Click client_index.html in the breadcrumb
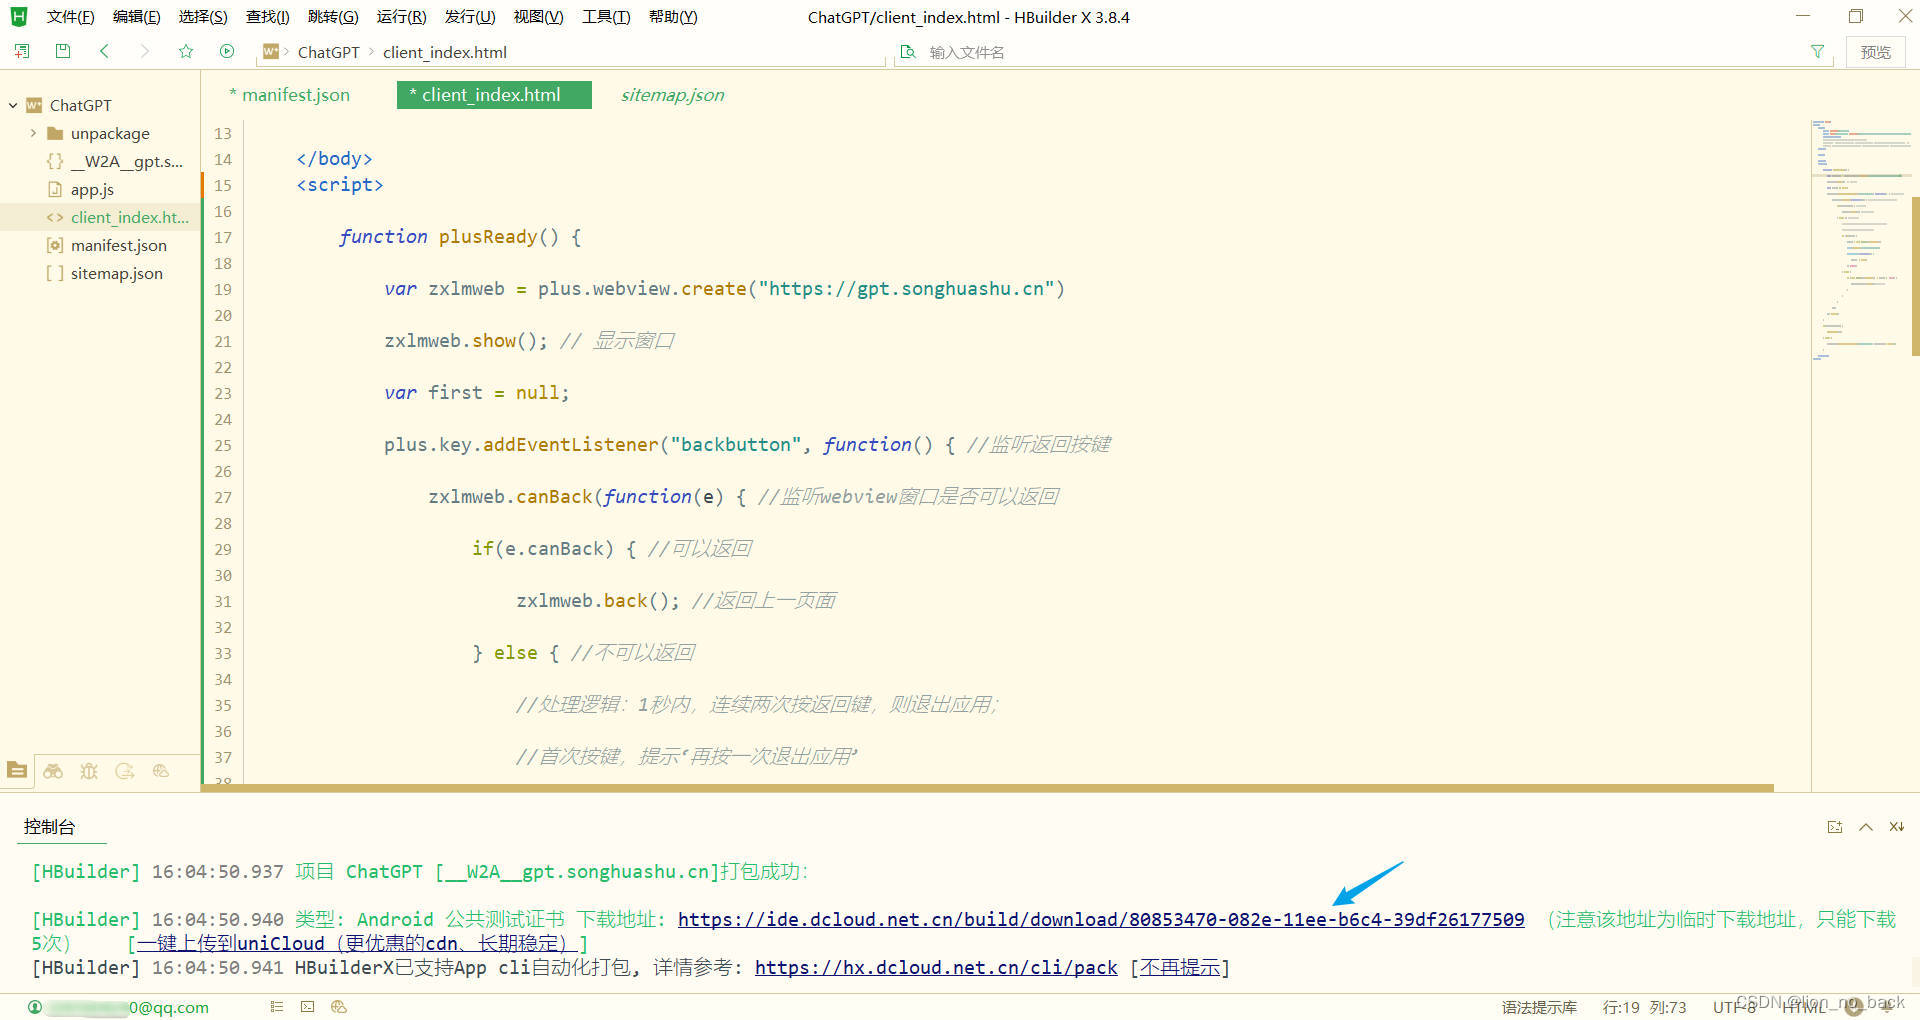The image size is (1920, 1020). coord(444,52)
